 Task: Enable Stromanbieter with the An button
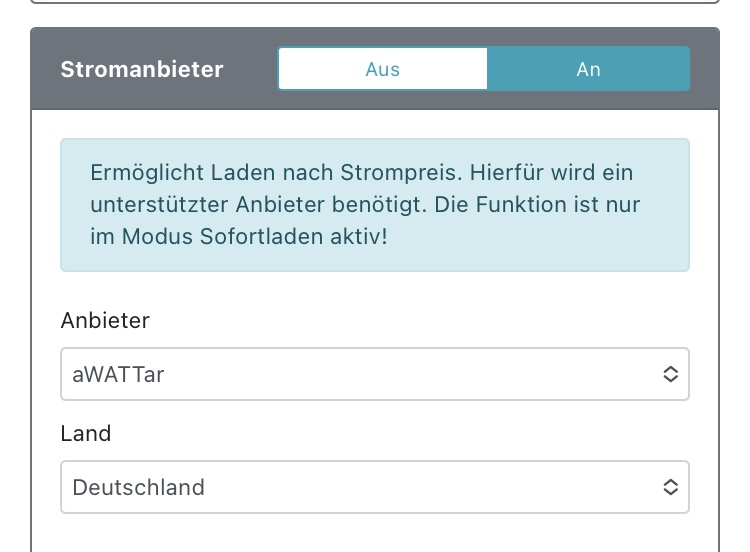(x=588, y=69)
